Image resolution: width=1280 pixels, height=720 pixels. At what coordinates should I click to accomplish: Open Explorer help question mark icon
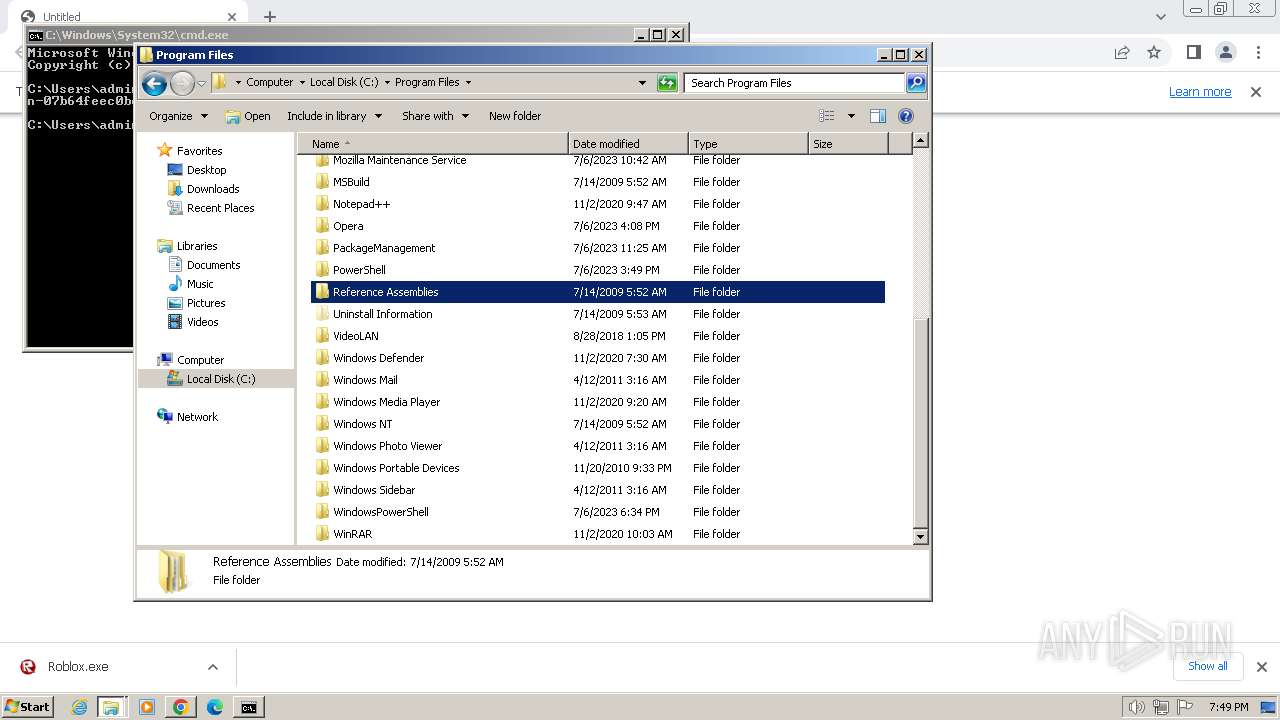[906, 116]
